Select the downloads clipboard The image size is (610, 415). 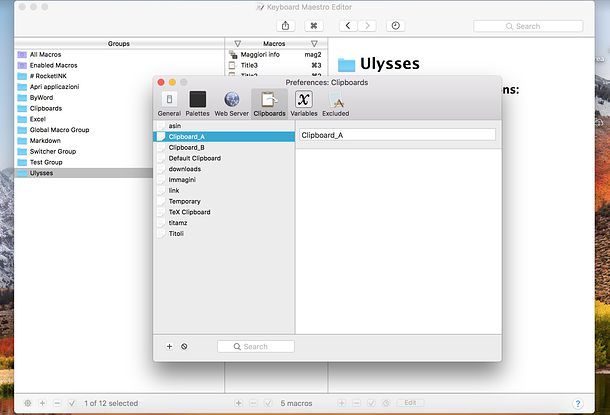[x=224, y=169]
